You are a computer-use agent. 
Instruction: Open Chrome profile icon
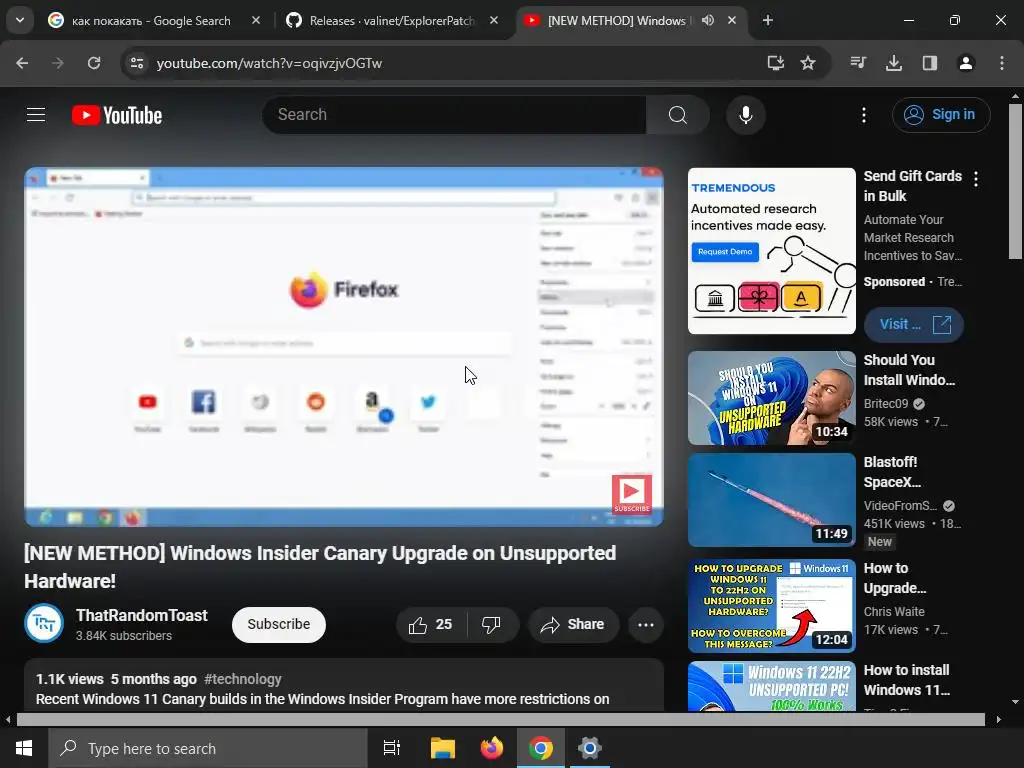coord(966,63)
